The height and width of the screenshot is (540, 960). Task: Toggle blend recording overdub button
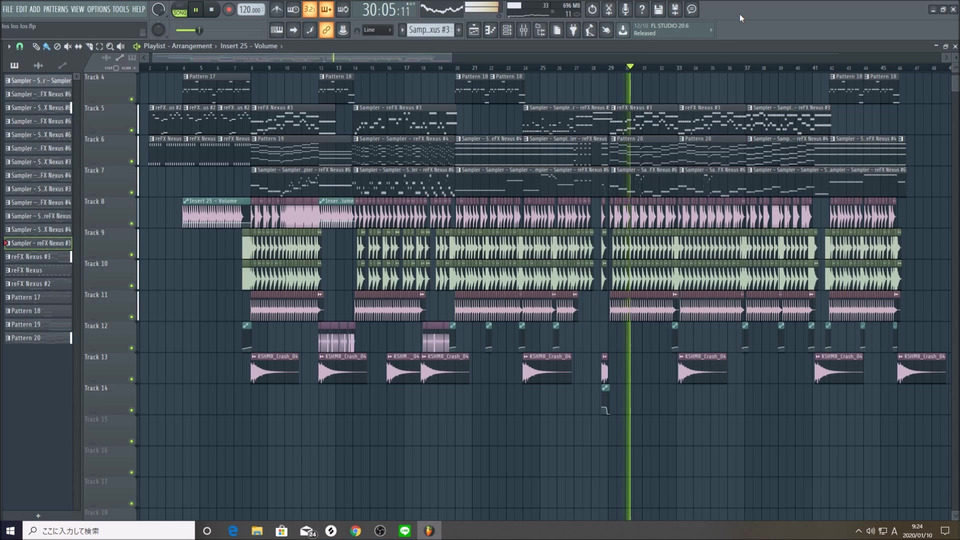(x=326, y=10)
